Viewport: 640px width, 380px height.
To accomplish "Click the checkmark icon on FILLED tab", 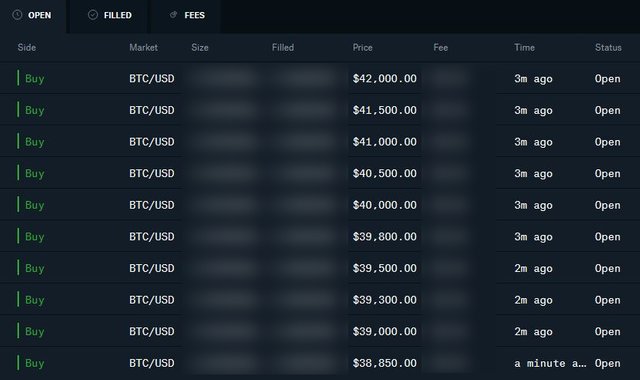I will coord(93,15).
